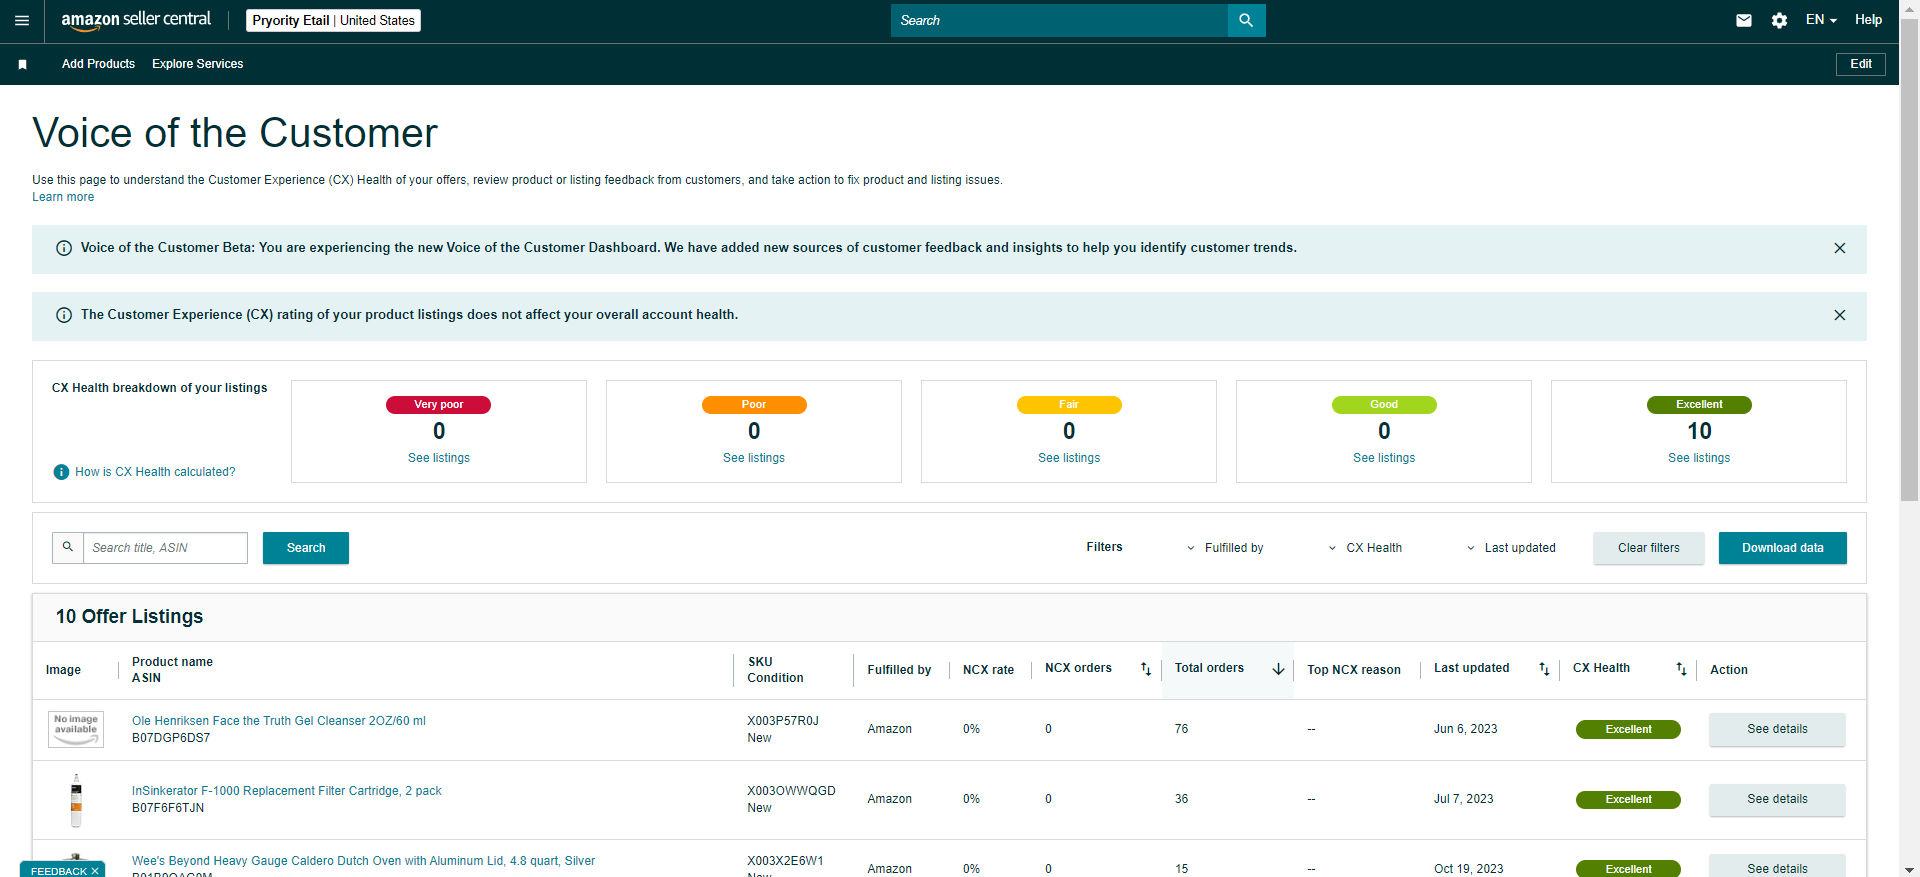This screenshot has width=1920, height=877.
Task: Click the search magnifier button in header
Action: (1246, 20)
